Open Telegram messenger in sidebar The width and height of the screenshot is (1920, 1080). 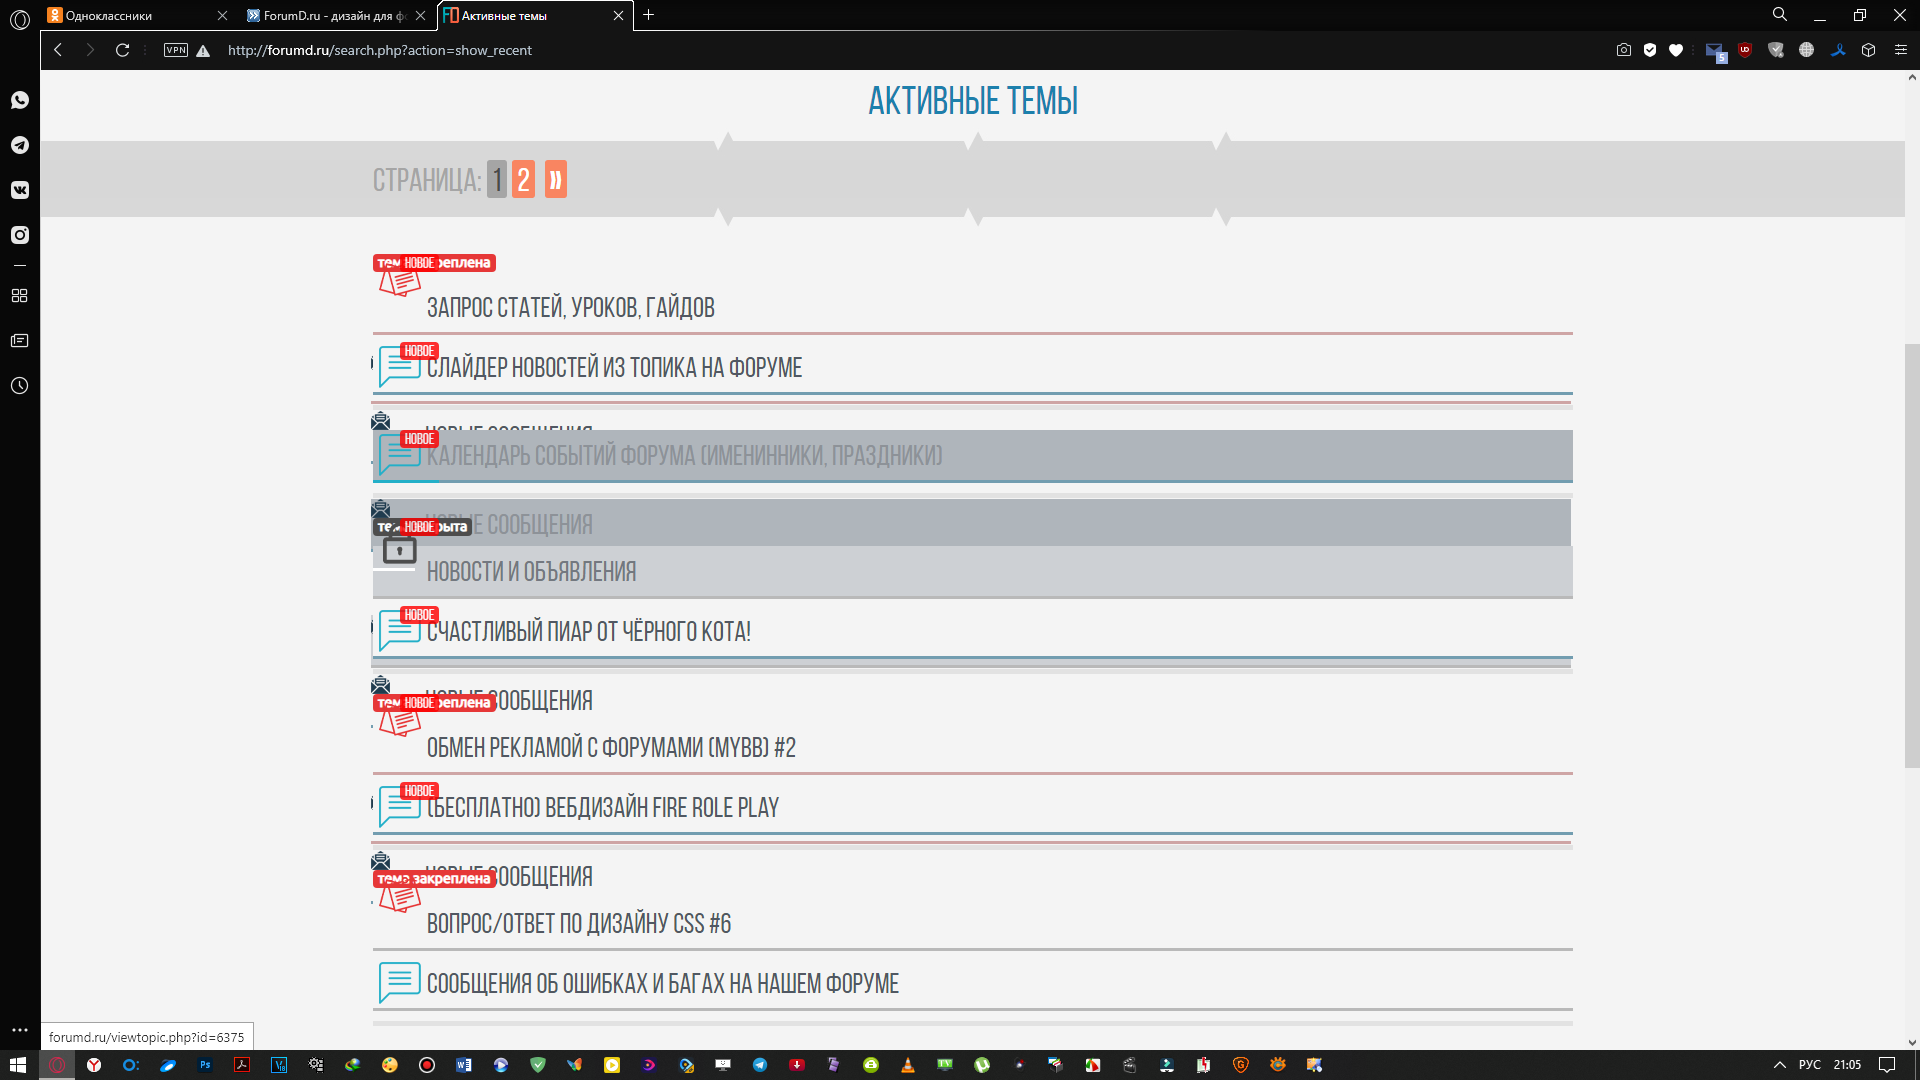click(20, 145)
